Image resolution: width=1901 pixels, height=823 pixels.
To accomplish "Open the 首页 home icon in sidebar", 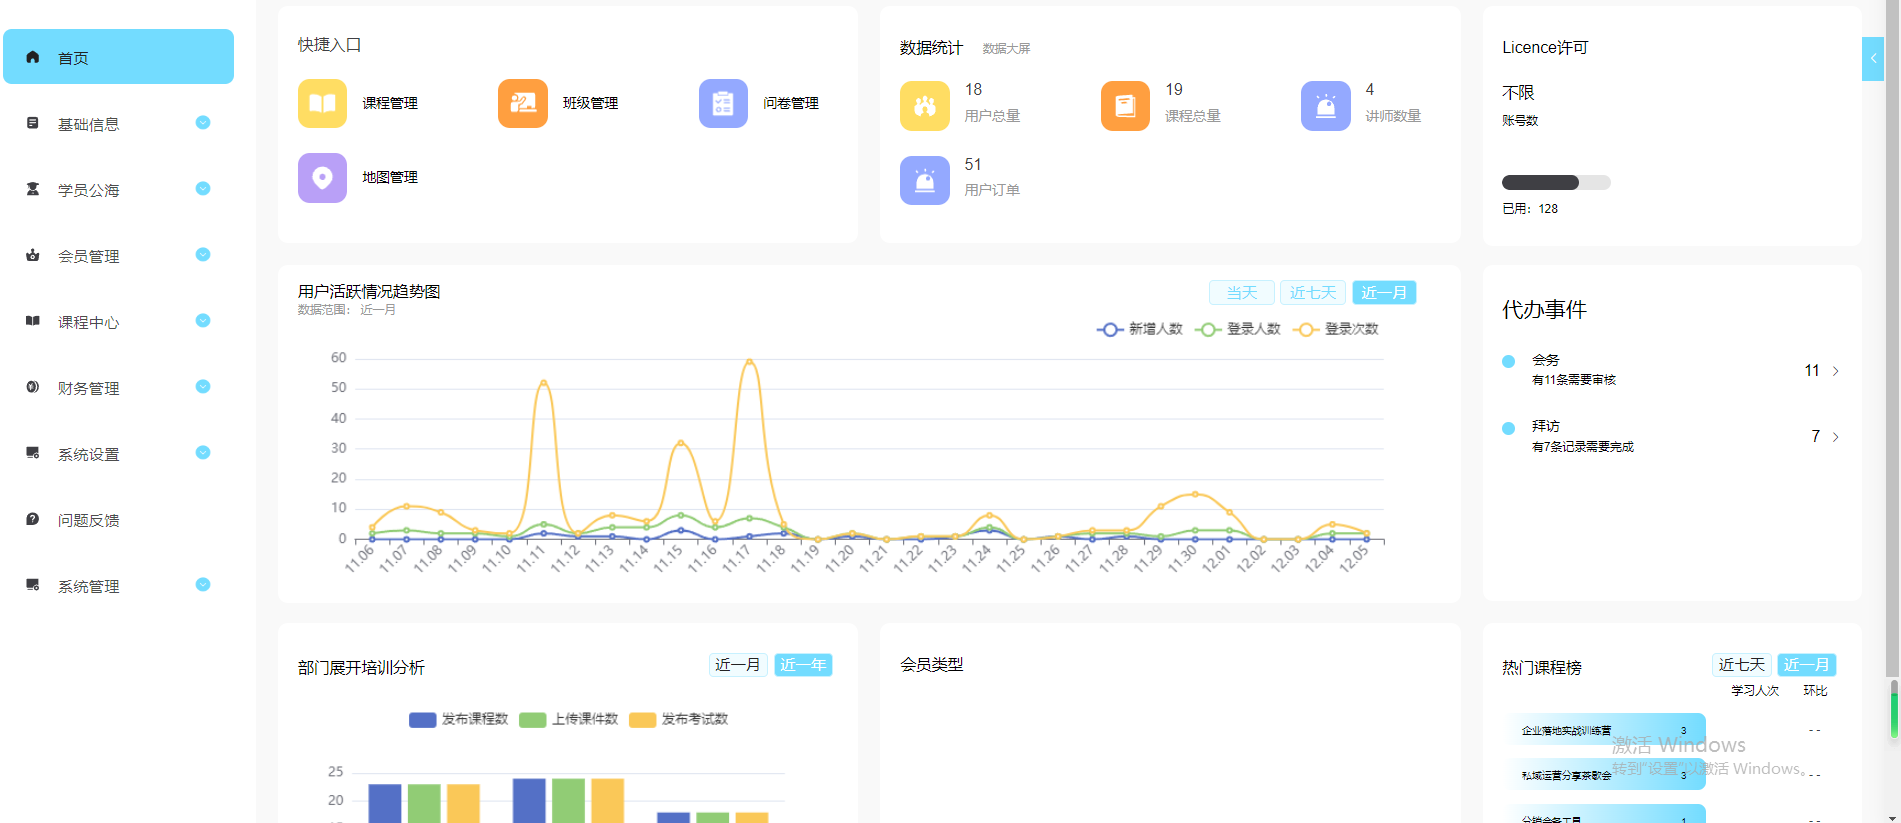I will [33, 57].
